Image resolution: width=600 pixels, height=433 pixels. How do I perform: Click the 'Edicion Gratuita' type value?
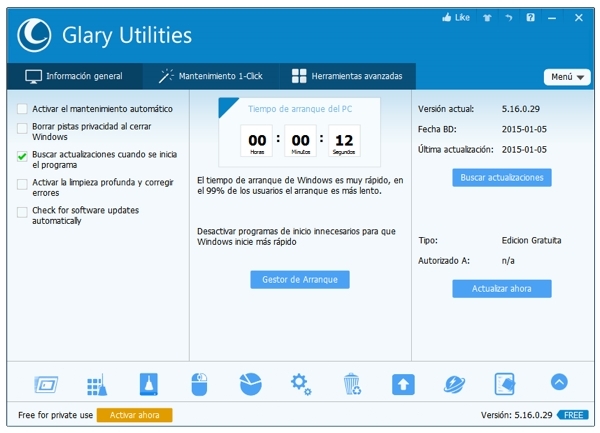point(532,240)
